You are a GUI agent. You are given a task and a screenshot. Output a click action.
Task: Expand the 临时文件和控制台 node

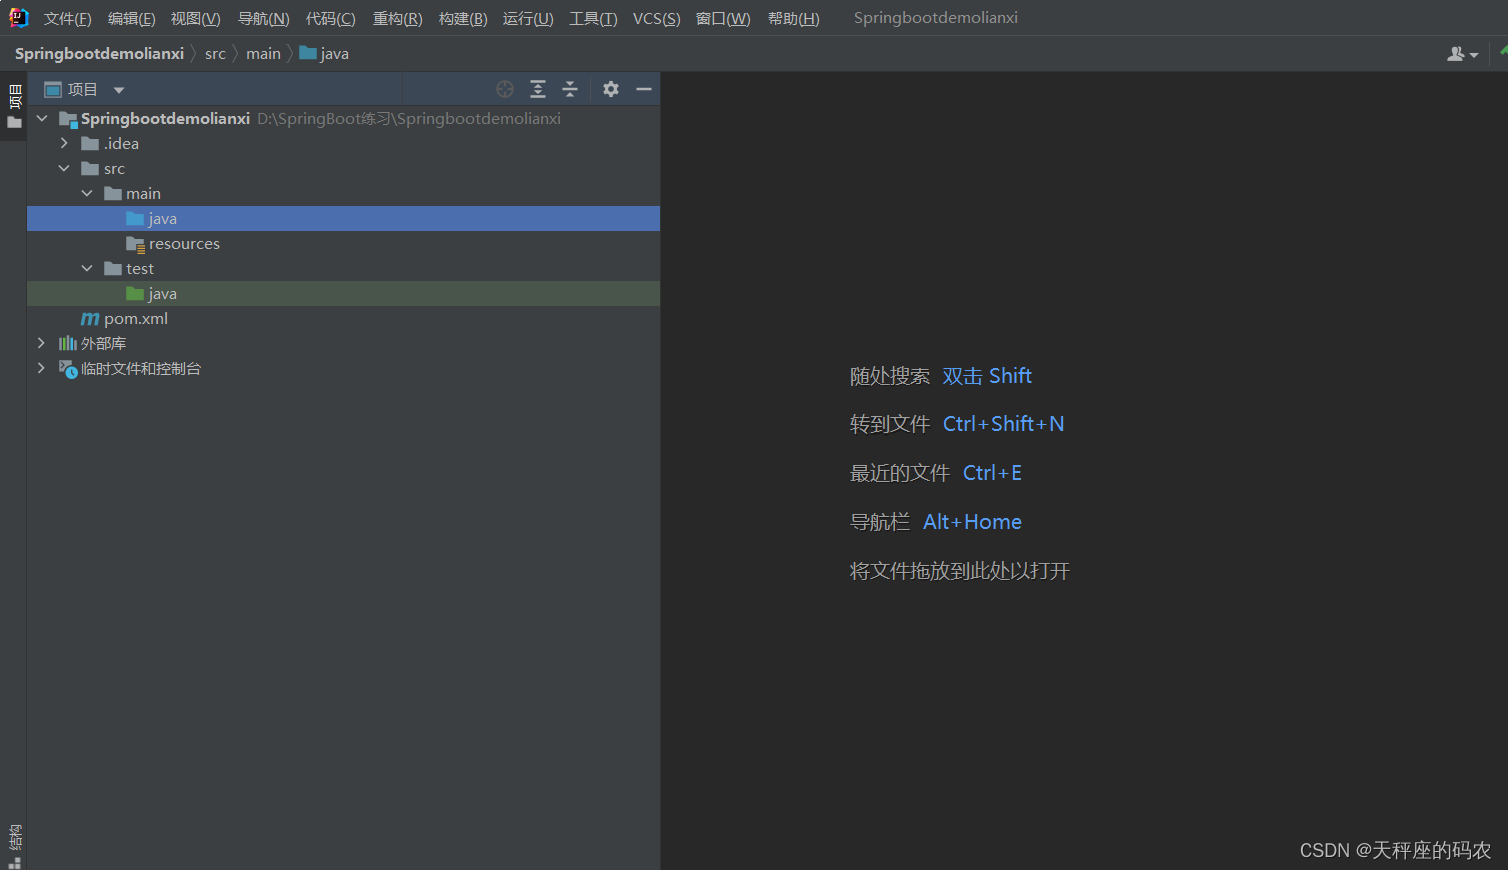point(41,368)
